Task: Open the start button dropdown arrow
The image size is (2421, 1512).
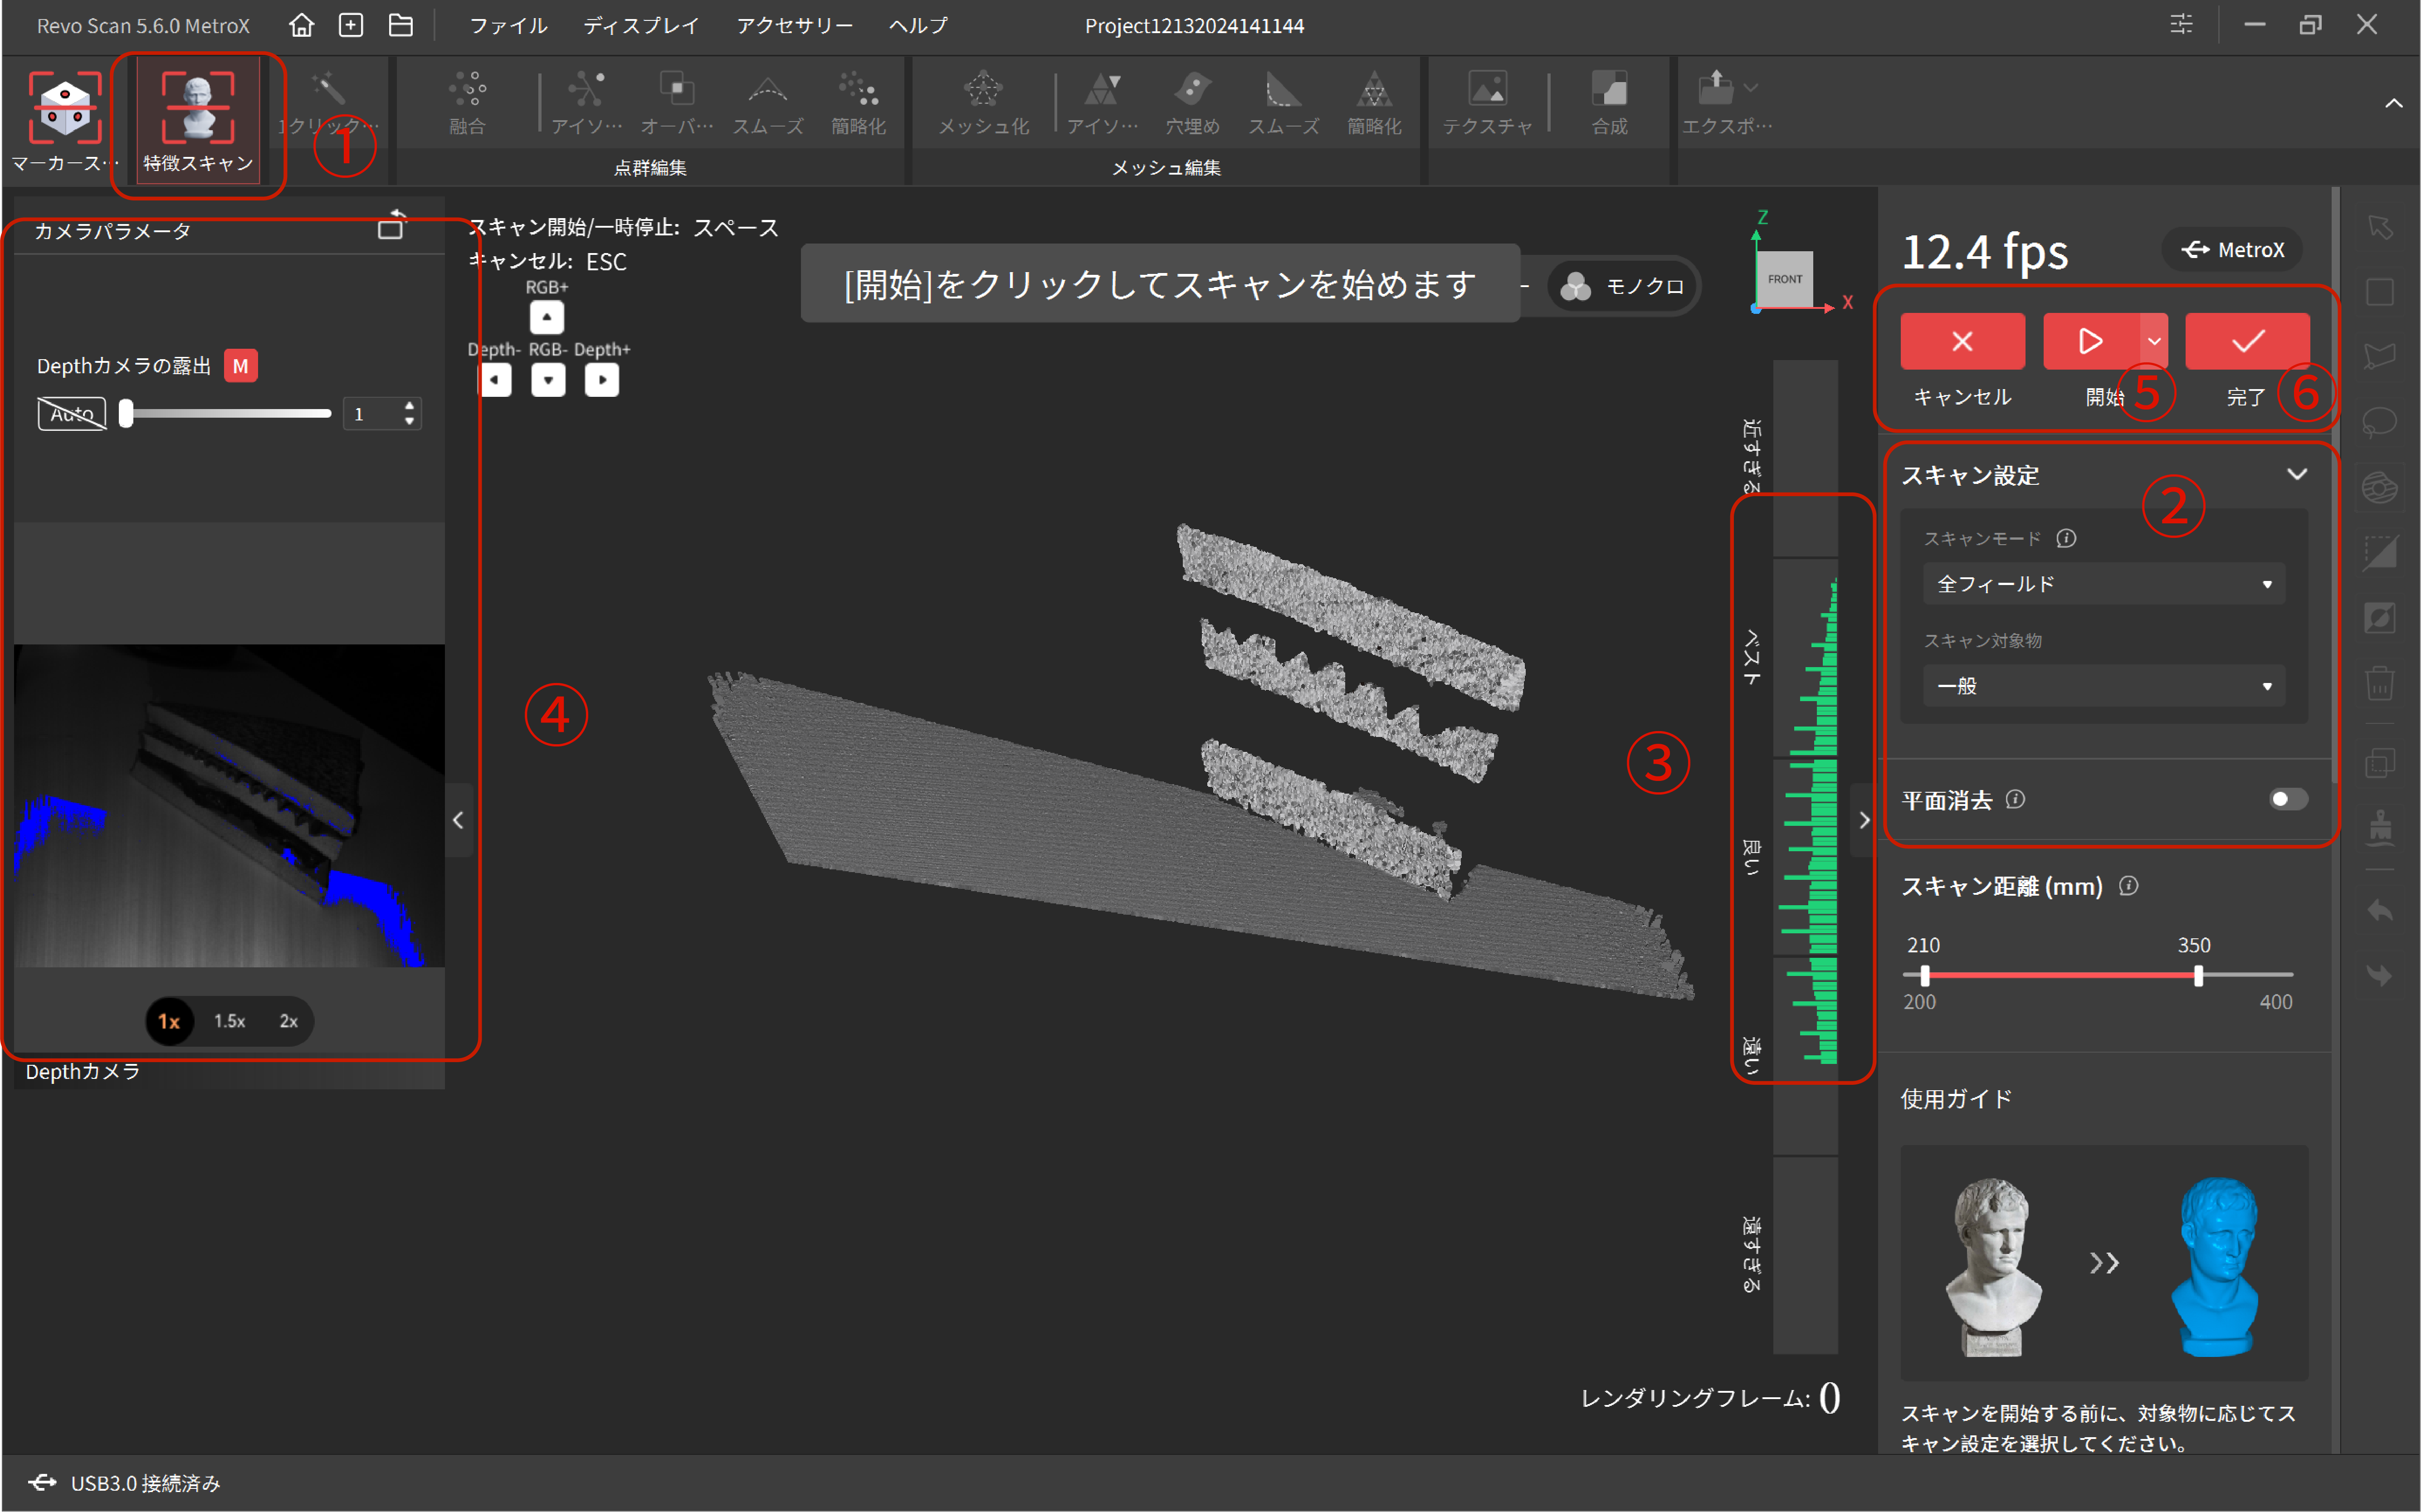Action: click(2154, 341)
